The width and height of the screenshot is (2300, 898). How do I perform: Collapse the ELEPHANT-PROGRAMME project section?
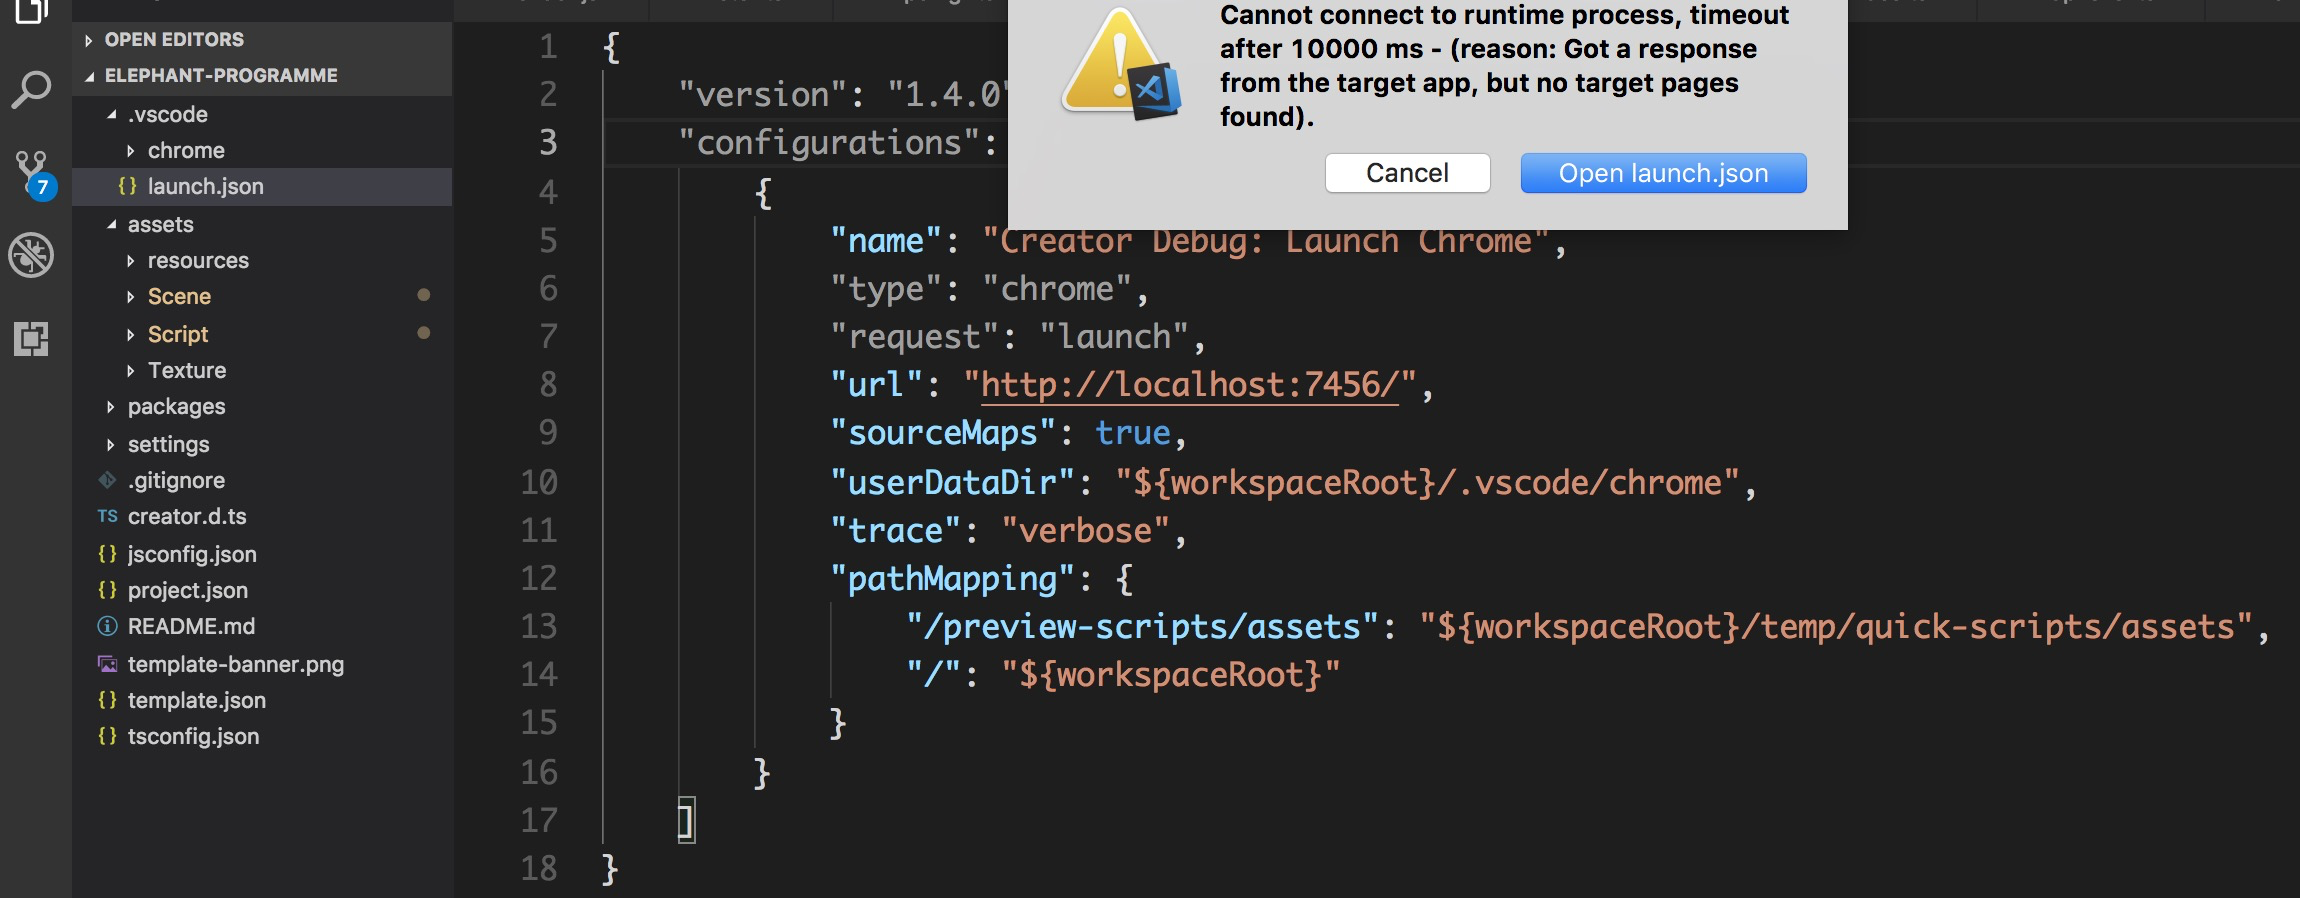220,75
